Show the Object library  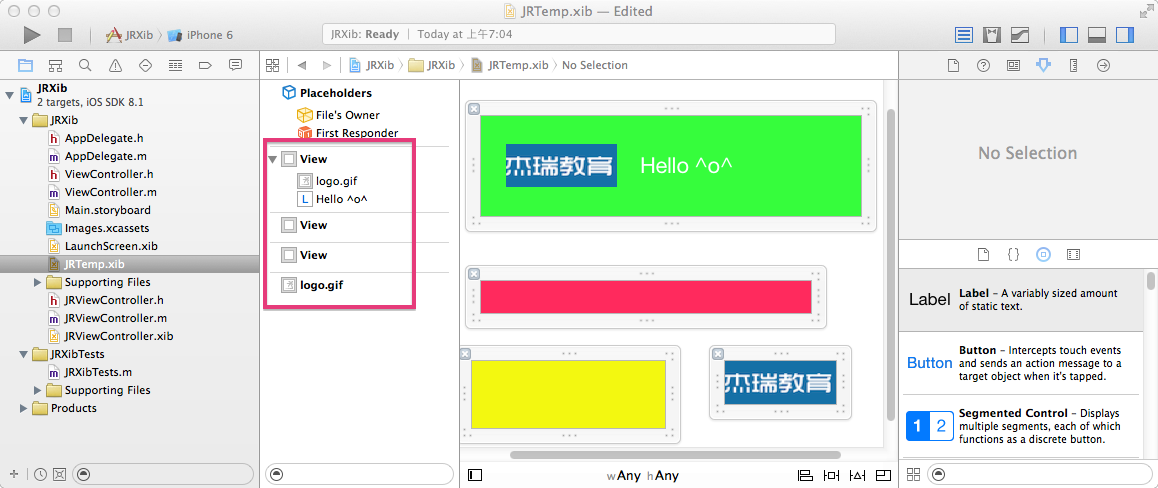pyautogui.click(x=1043, y=254)
